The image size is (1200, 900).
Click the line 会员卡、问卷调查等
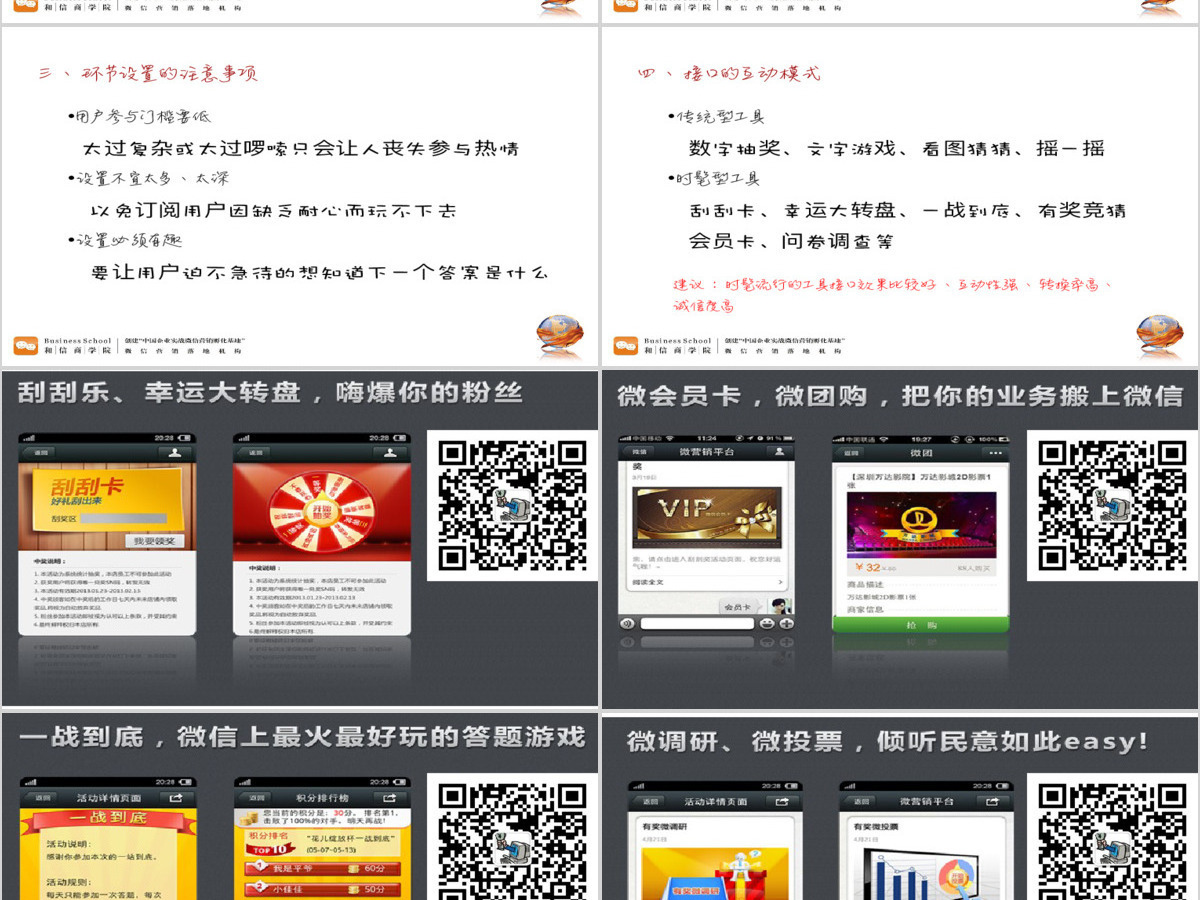tap(790, 241)
